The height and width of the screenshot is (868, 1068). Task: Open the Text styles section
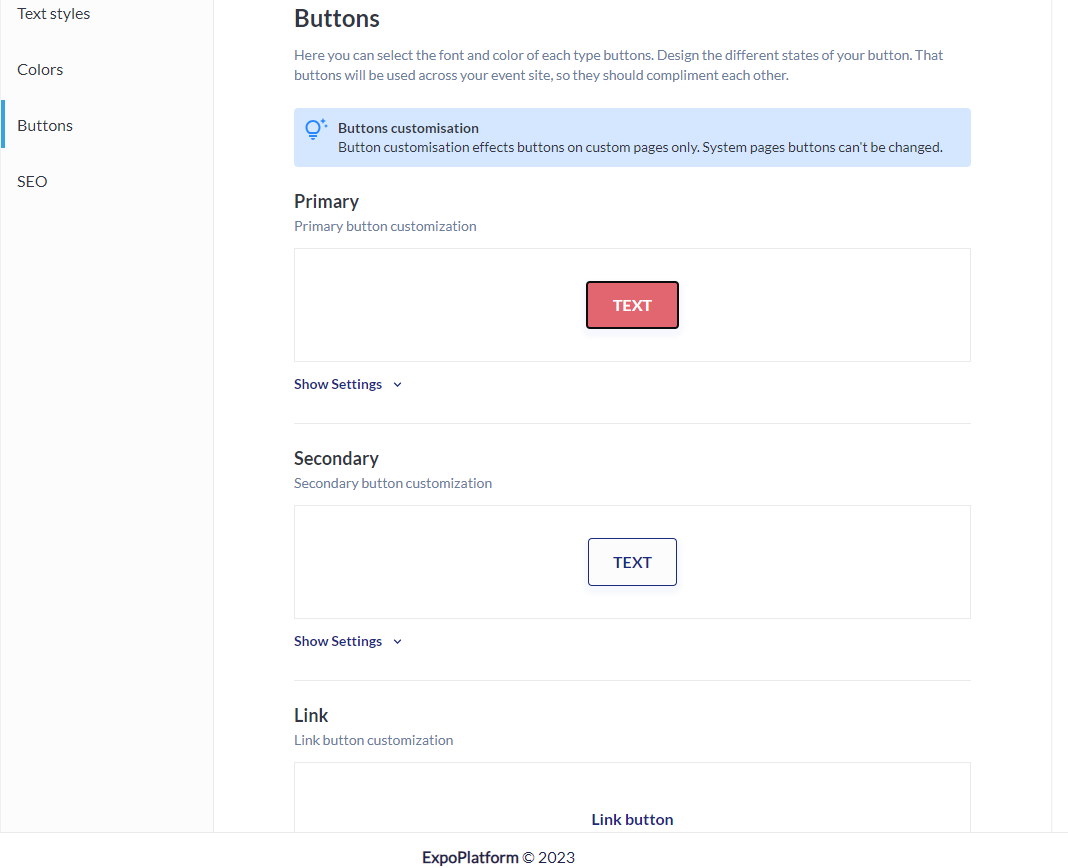pyautogui.click(x=54, y=14)
